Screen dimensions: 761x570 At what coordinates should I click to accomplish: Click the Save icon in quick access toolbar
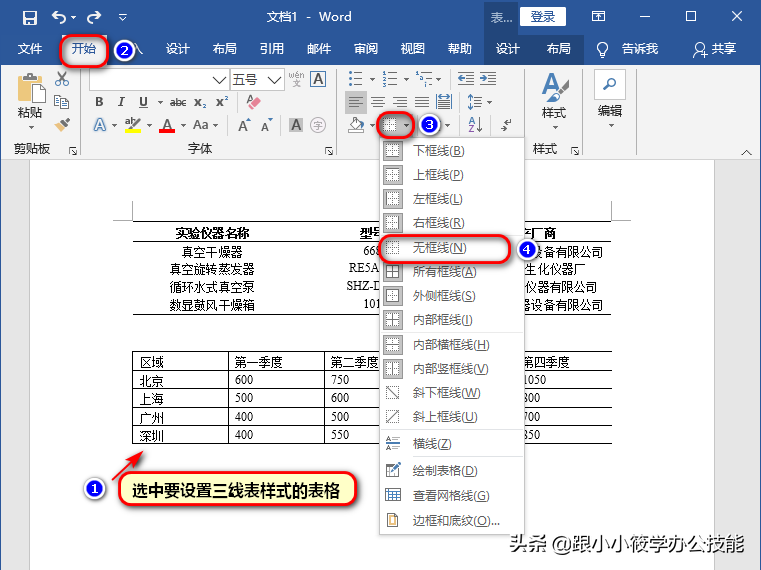coord(29,17)
